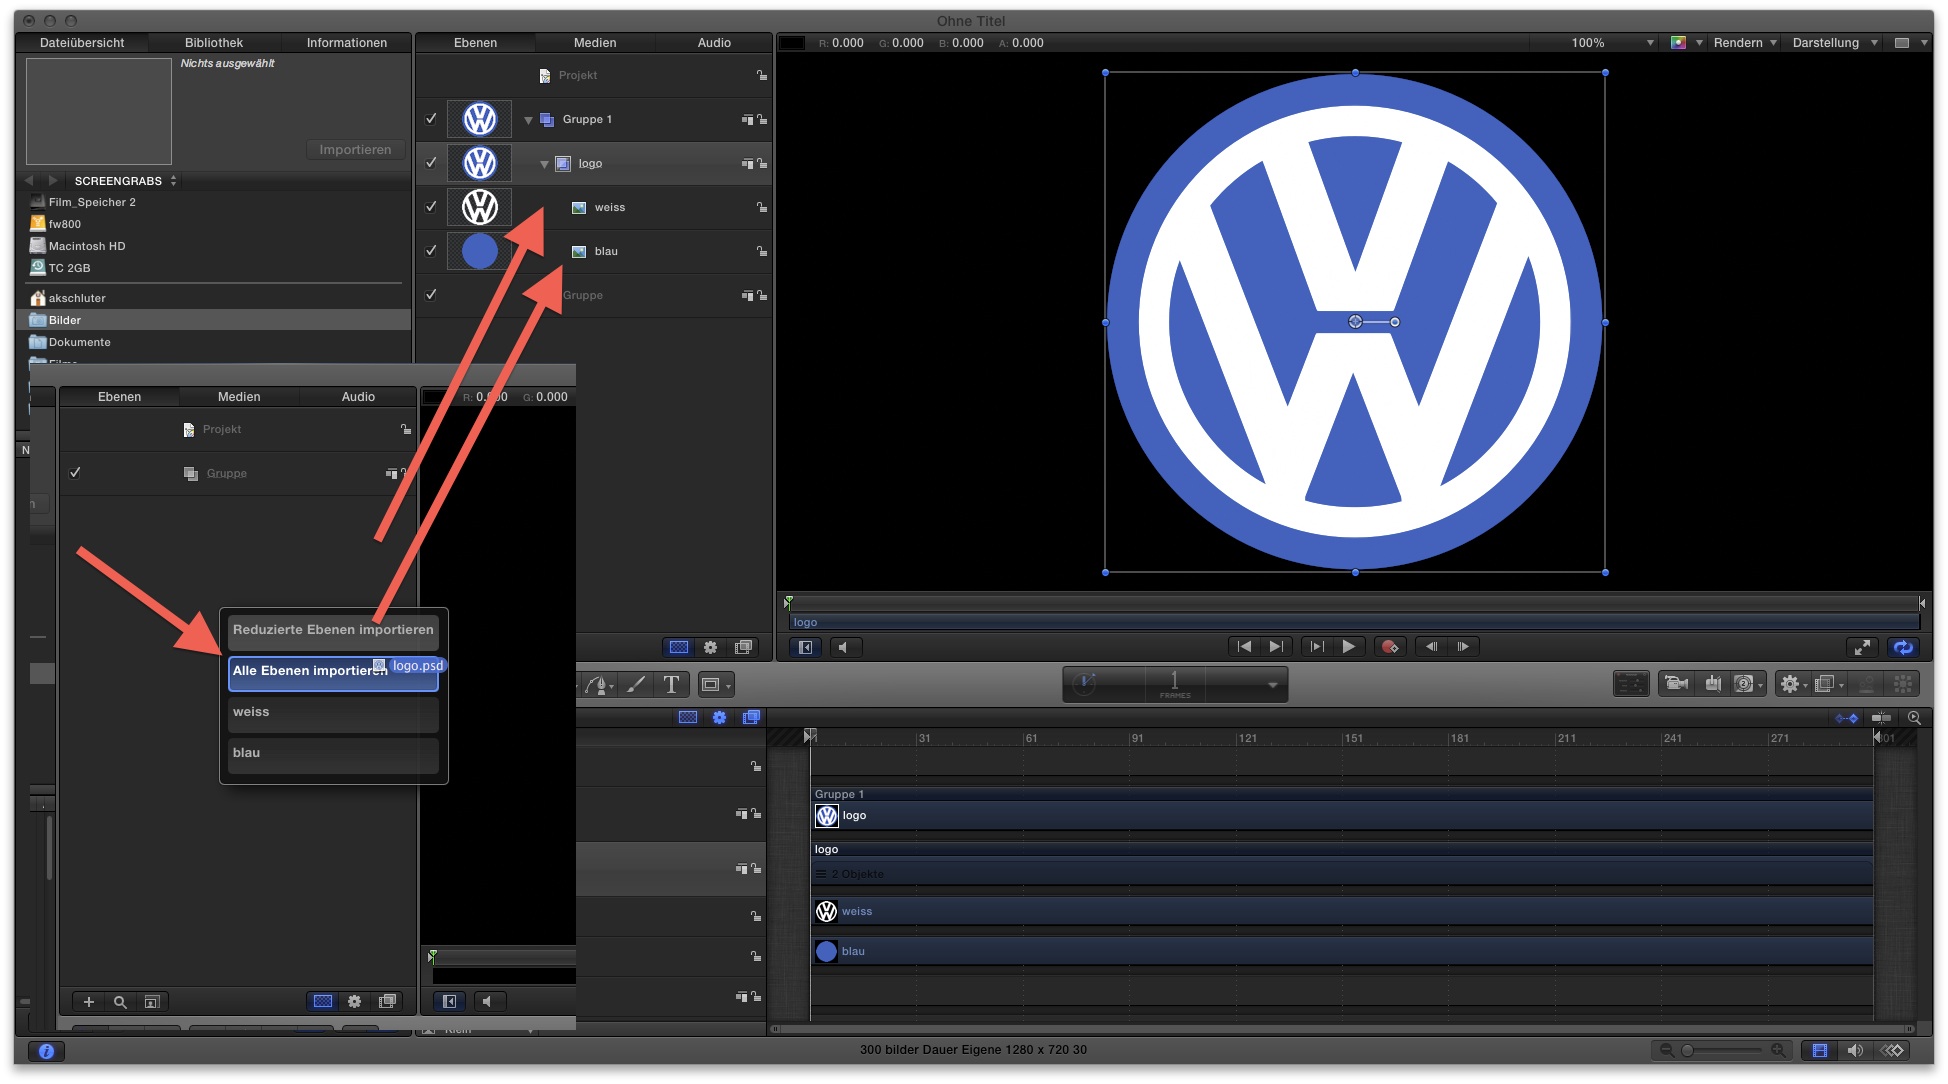Collapse the Gruppe 1 disclosure triangle
Image resolution: width=1948 pixels, height=1084 pixels.
(x=528, y=120)
